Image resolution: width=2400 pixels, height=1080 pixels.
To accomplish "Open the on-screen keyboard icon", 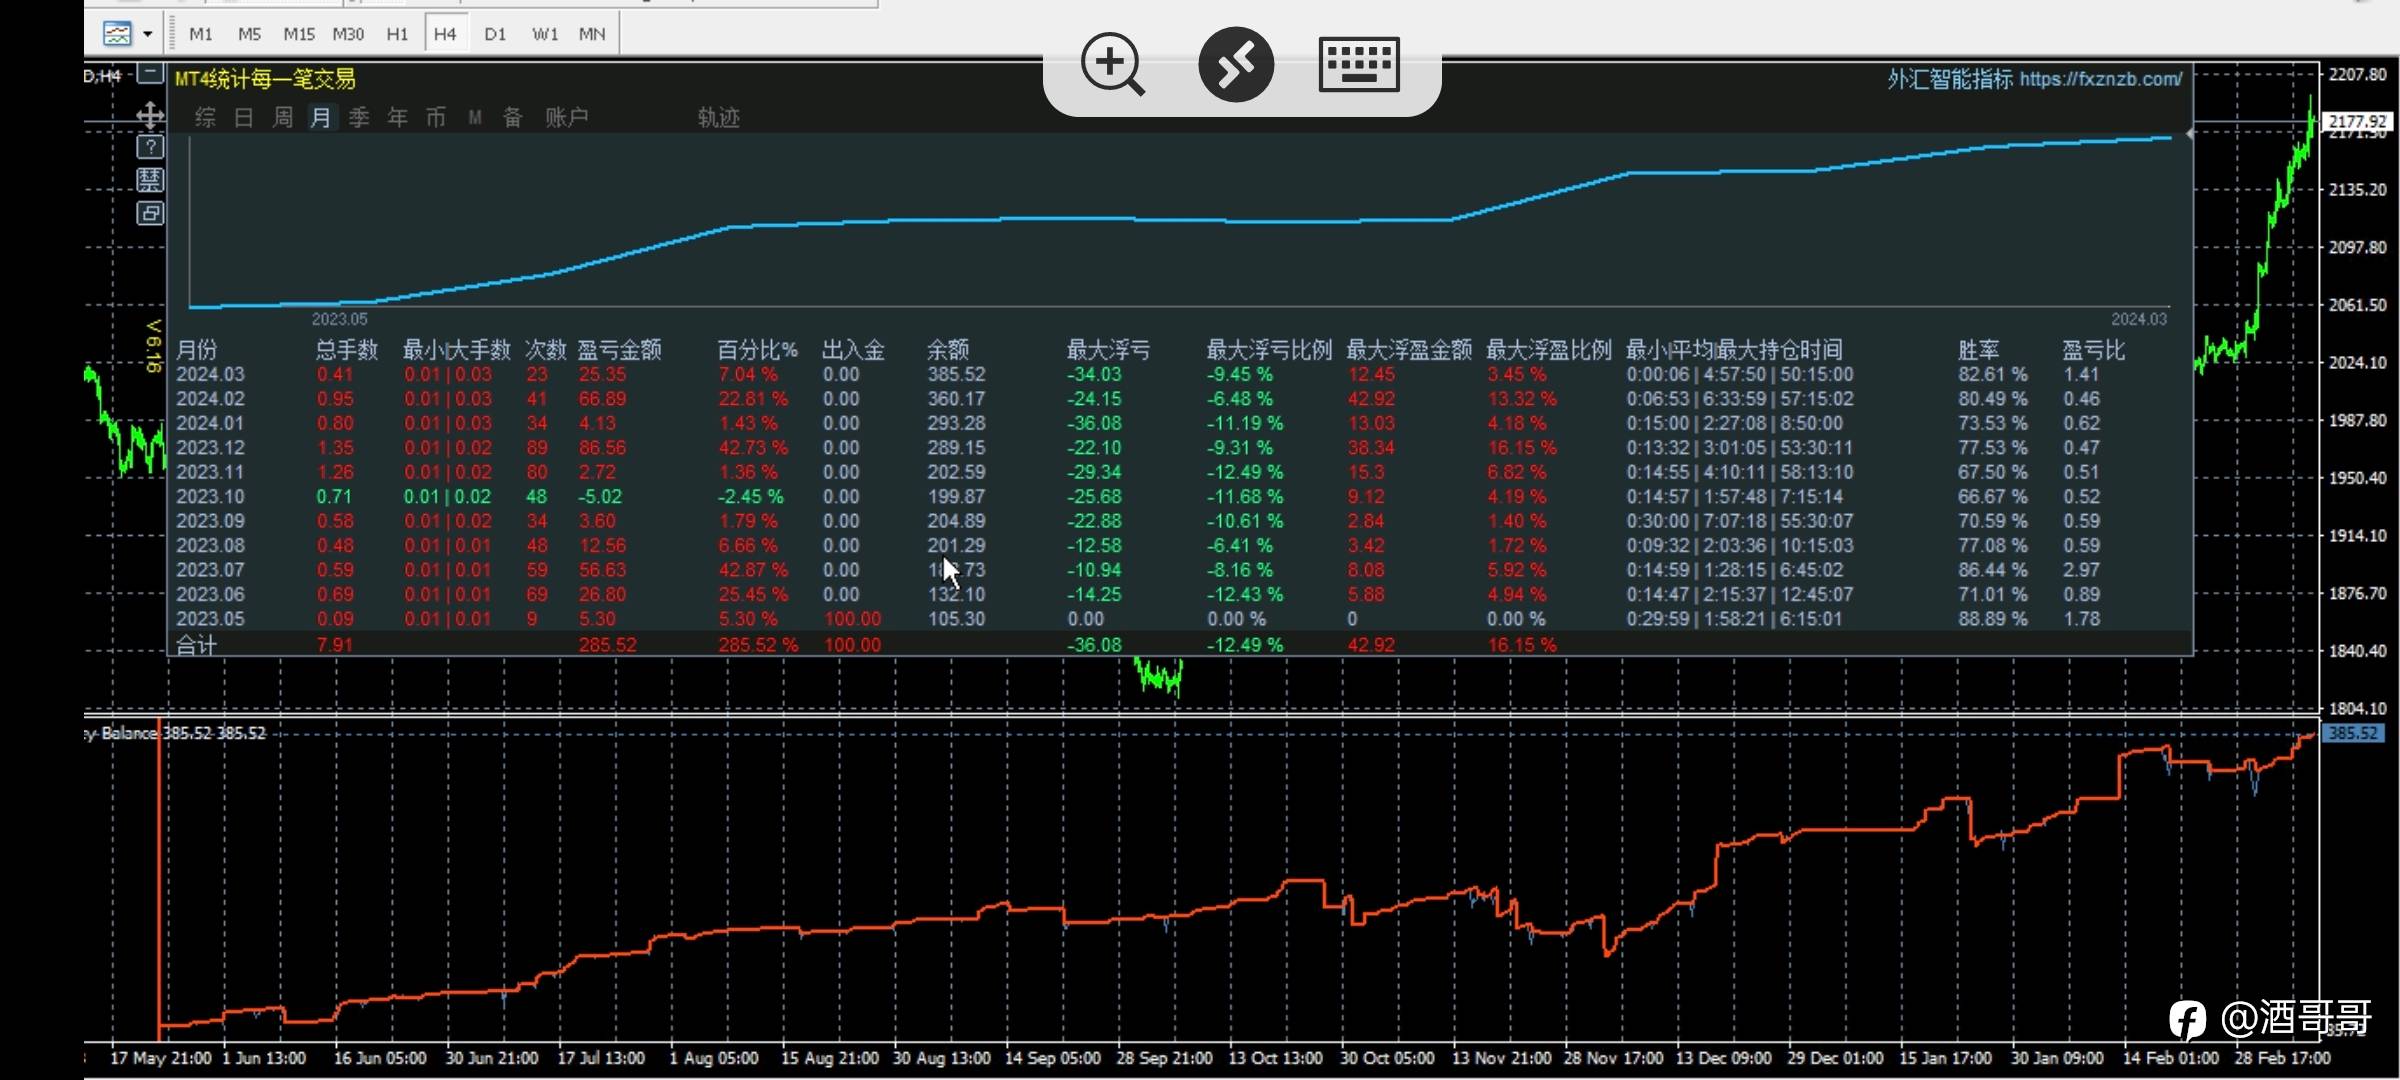I will tap(1358, 65).
